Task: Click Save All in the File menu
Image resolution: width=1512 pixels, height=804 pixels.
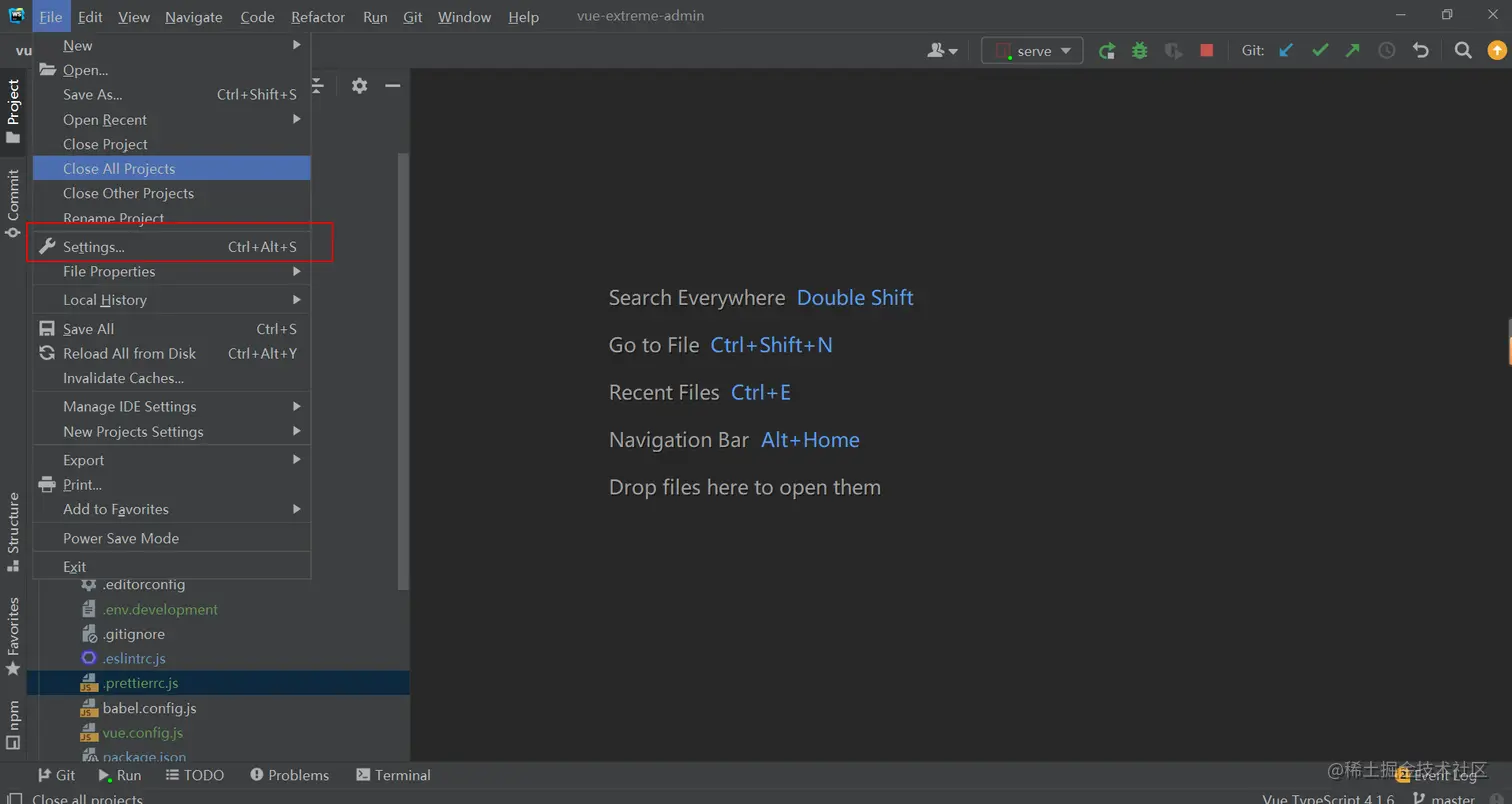Action: [172, 329]
